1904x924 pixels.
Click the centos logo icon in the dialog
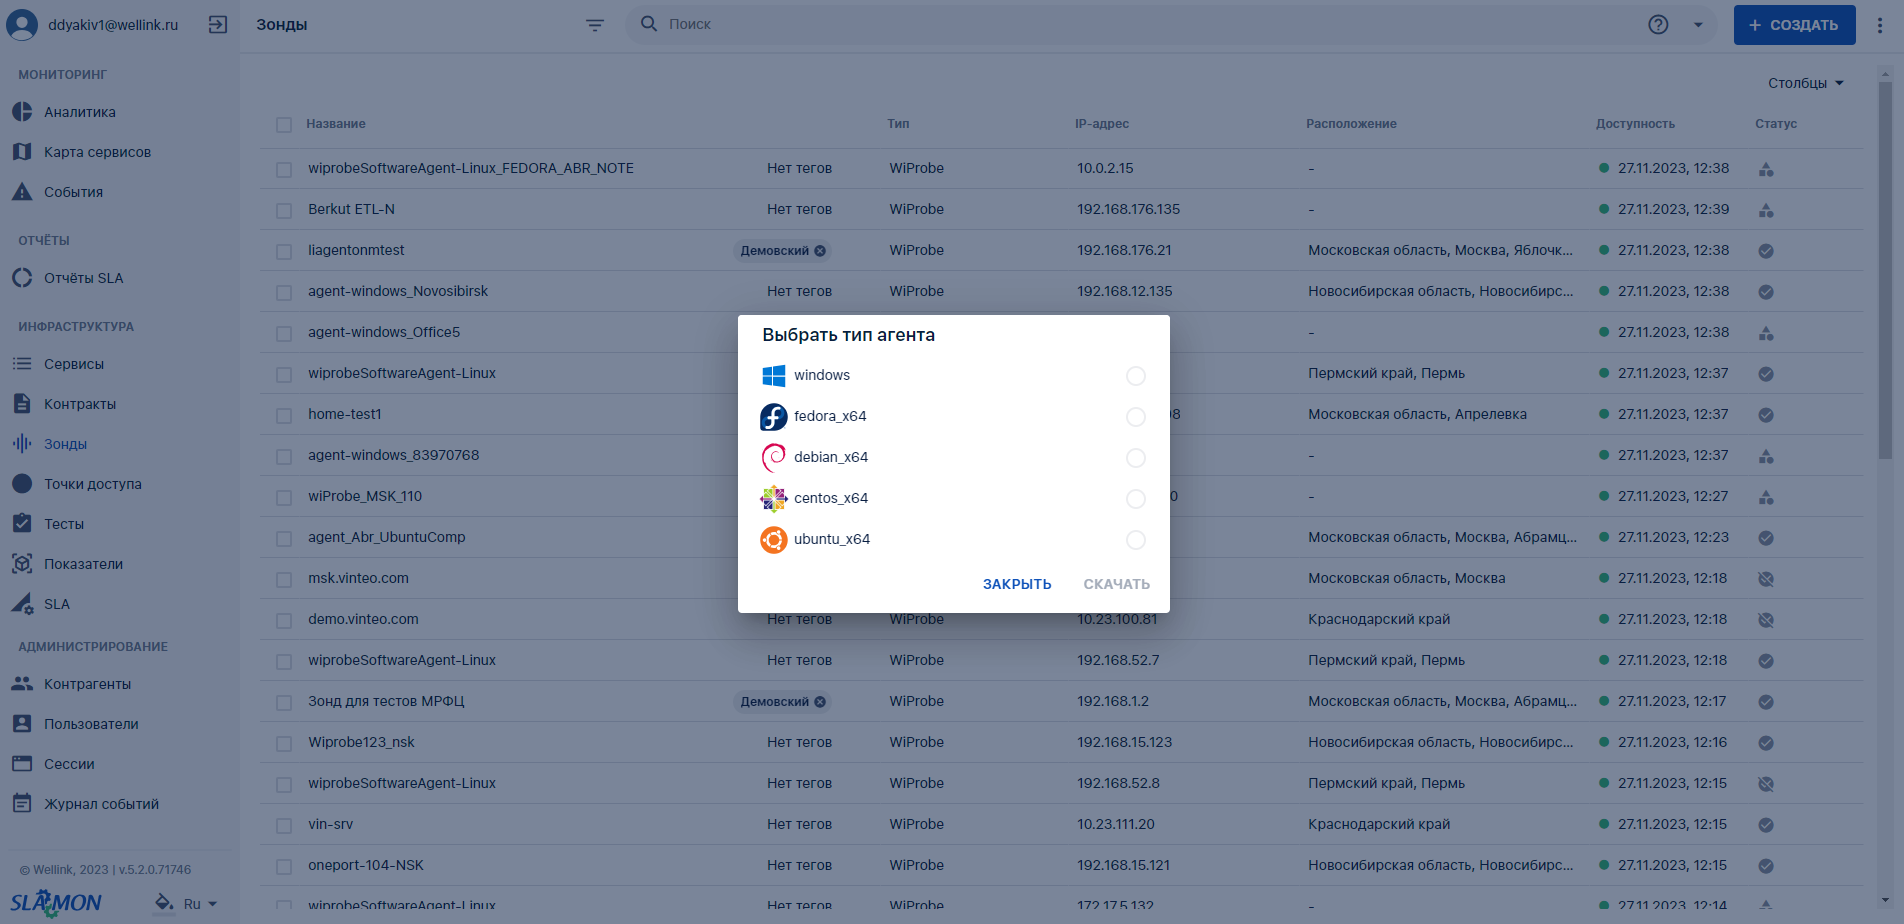click(774, 498)
